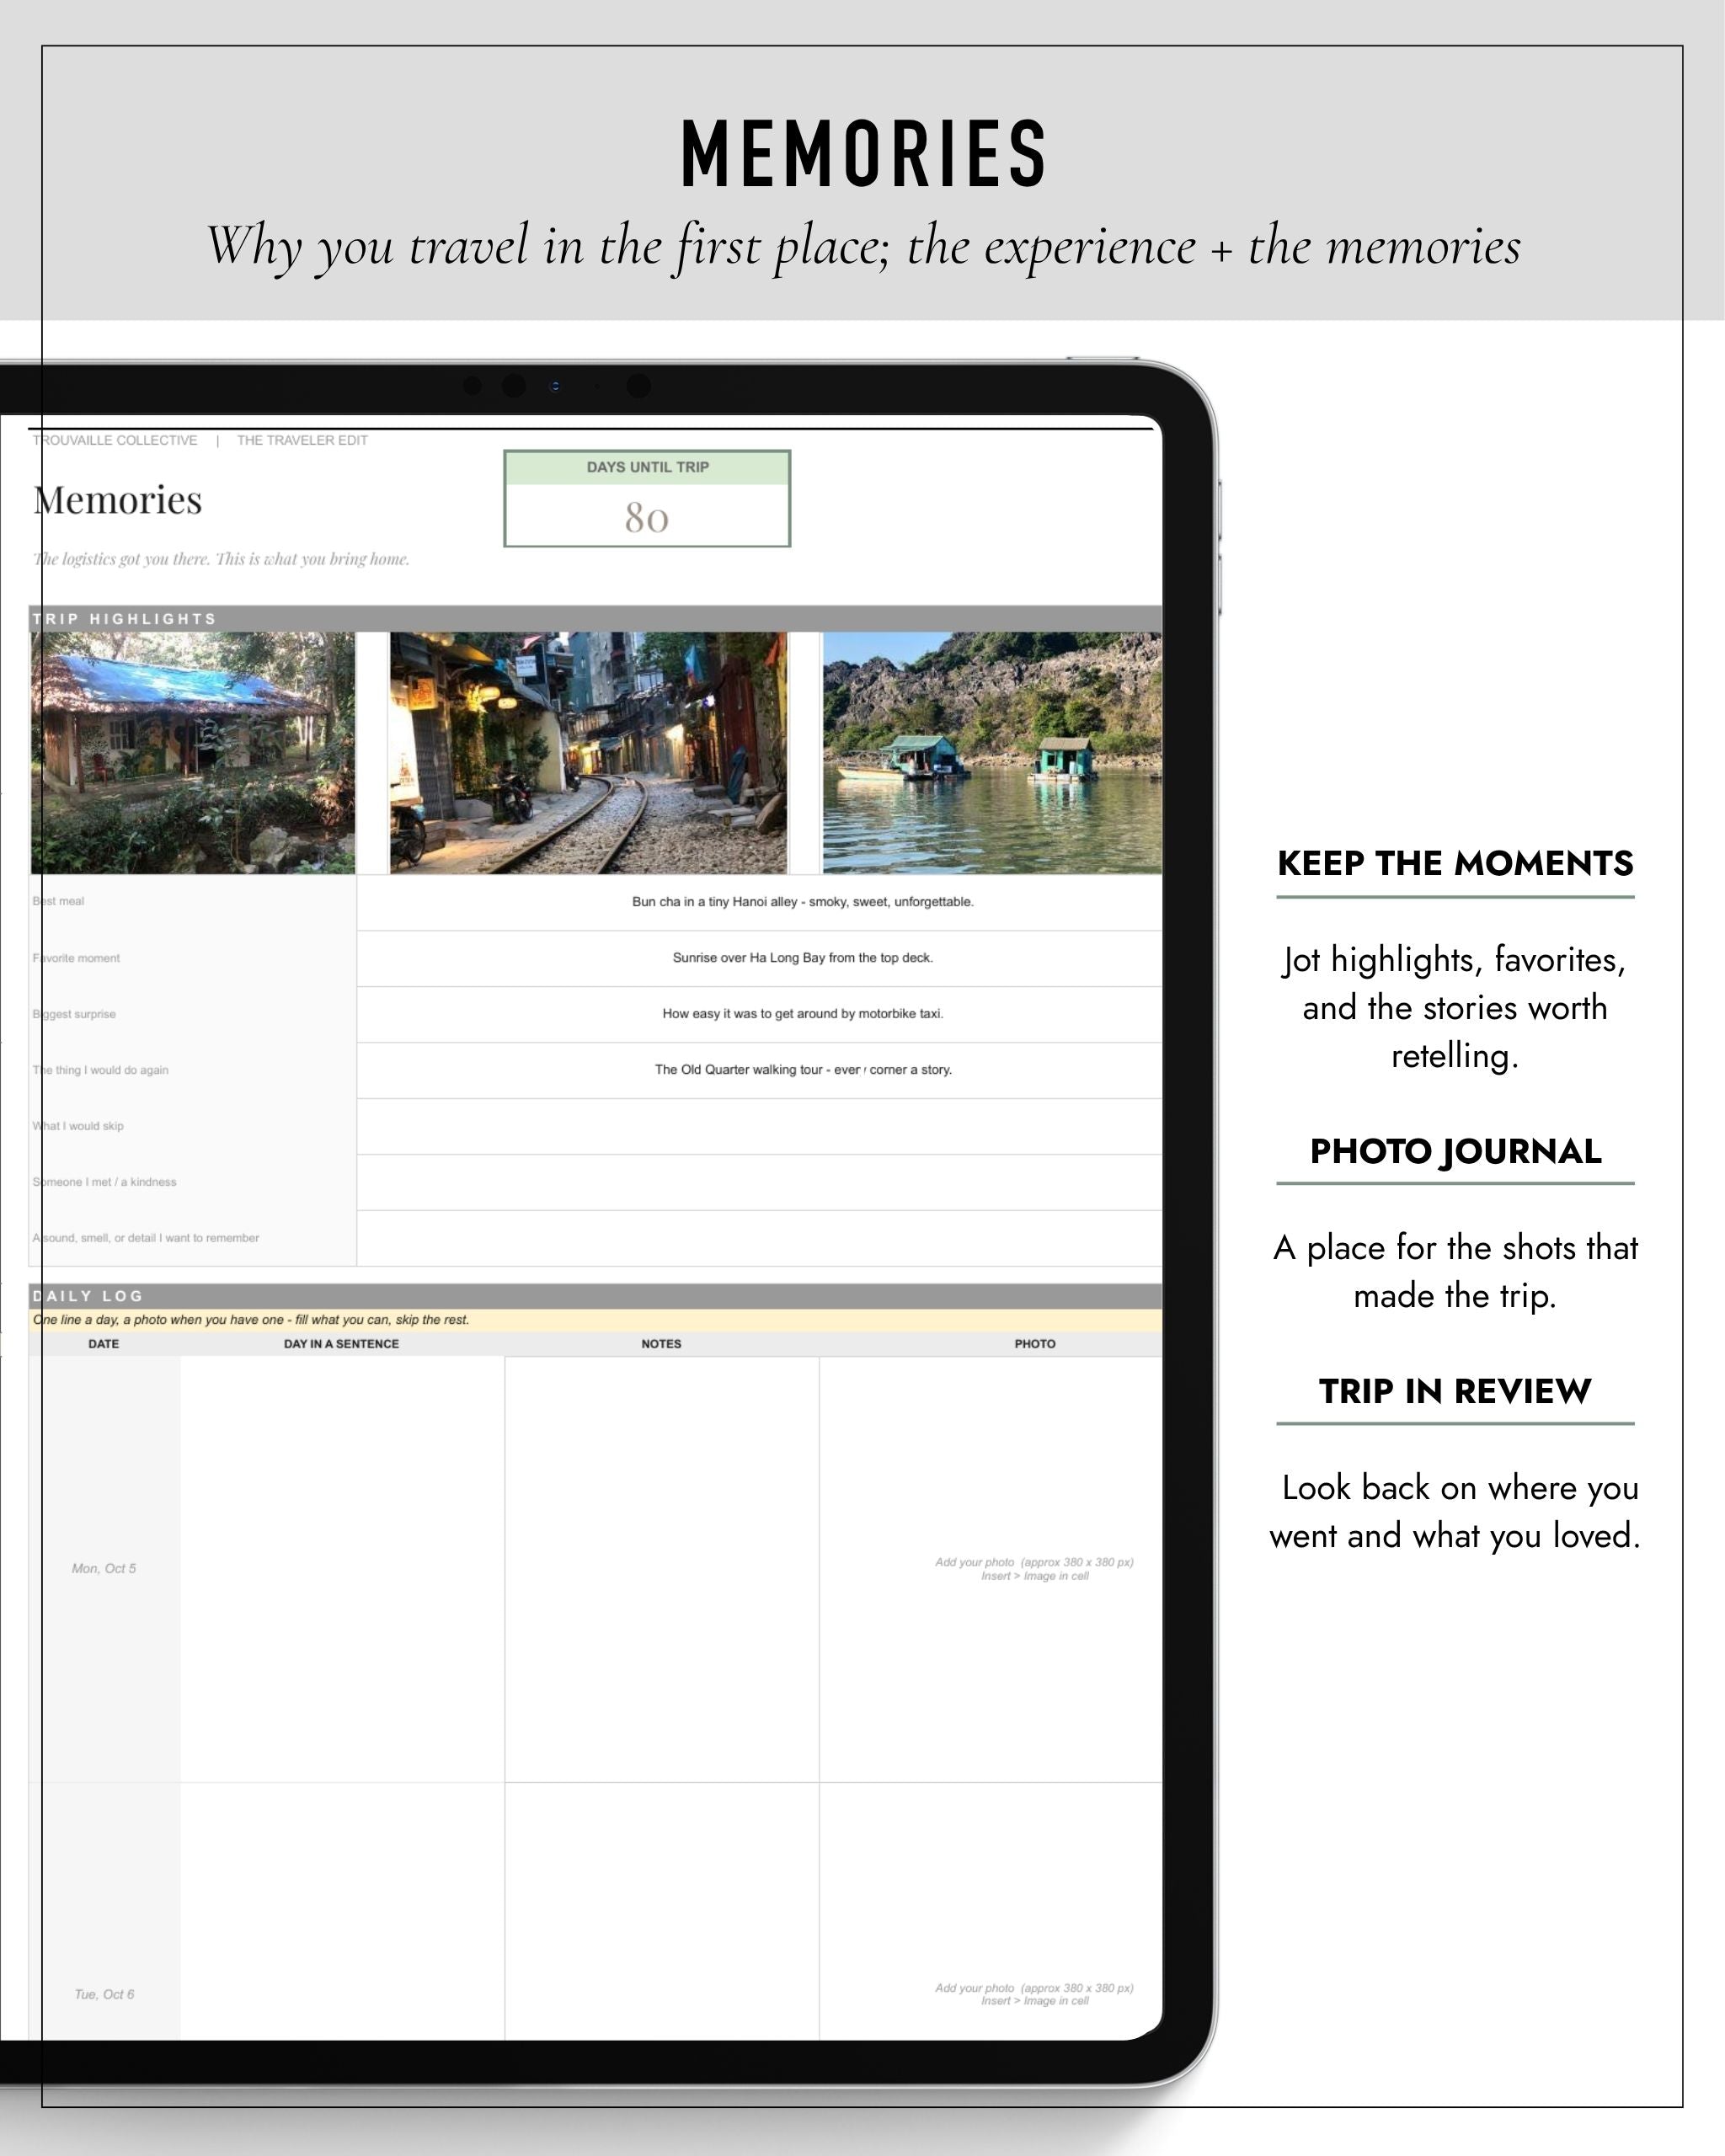Click the DAYS UNTIL TRIP label
1725x2156 pixels.
pyautogui.click(x=647, y=467)
